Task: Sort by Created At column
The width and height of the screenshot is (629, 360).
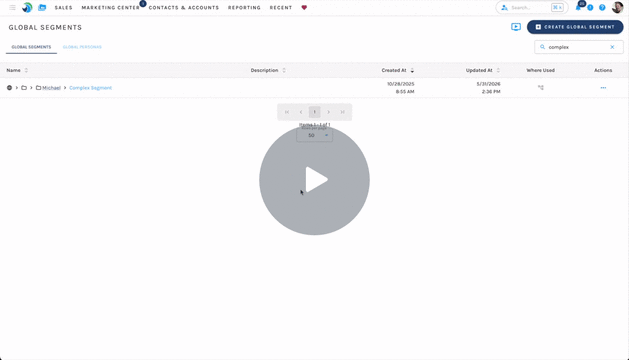Action: (398, 70)
